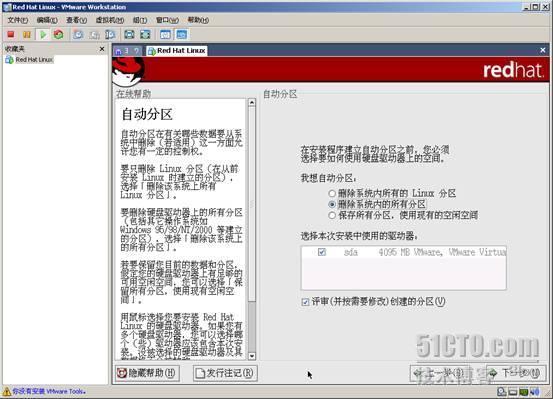The height and width of the screenshot is (399, 553).
Task: Click the 隐藏帮助(H) hide help button
Action: coord(147,373)
